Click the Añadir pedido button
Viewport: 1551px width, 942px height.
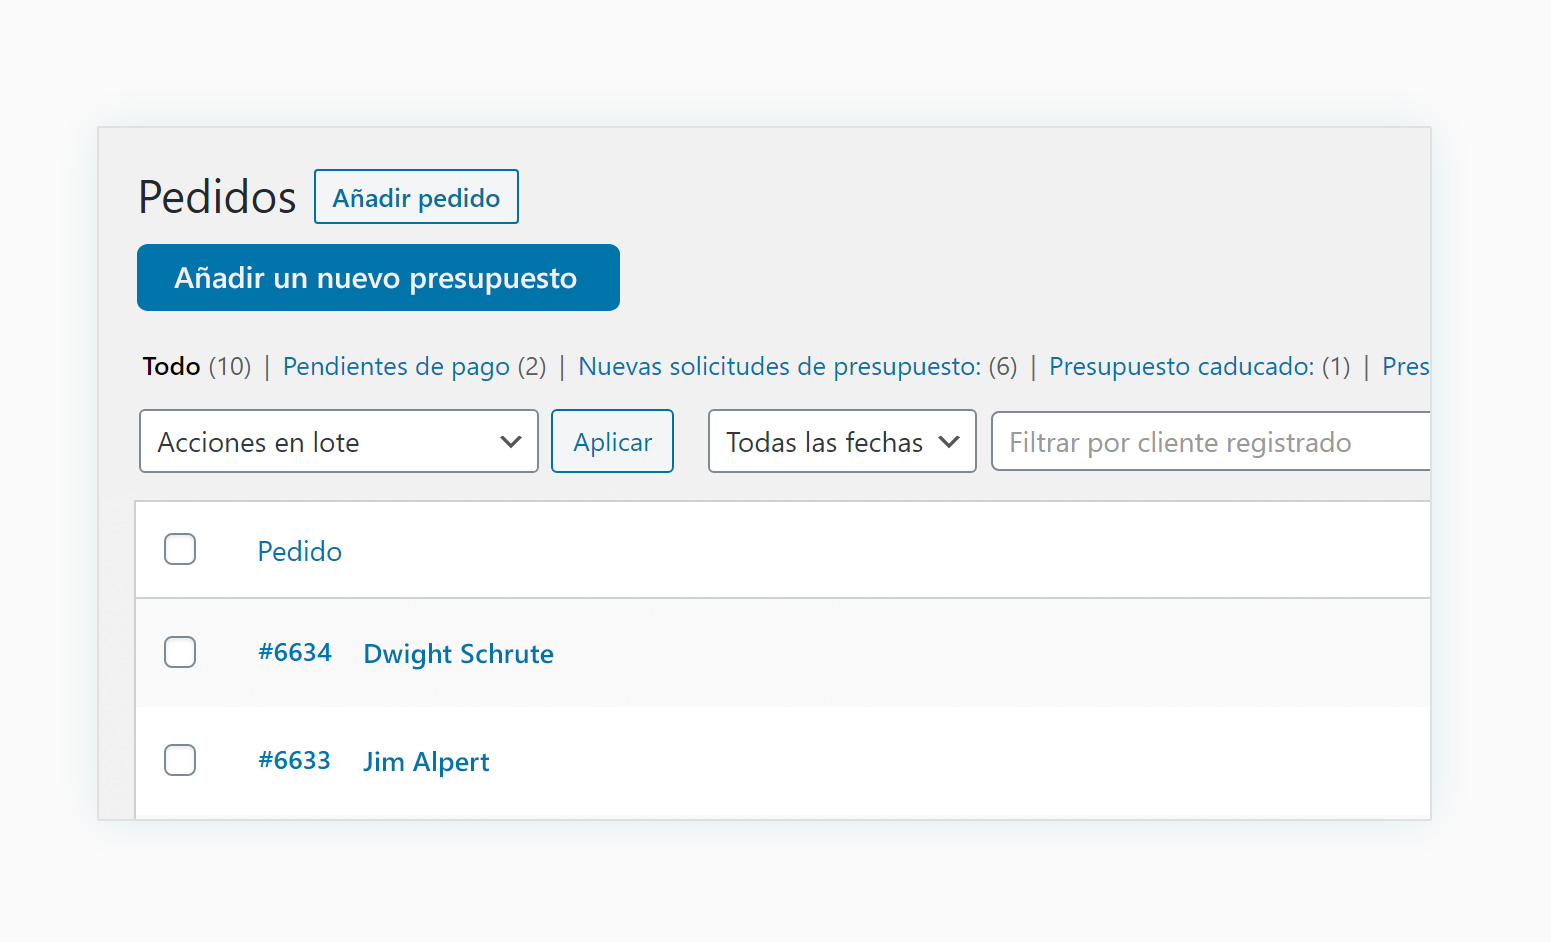(416, 197)
